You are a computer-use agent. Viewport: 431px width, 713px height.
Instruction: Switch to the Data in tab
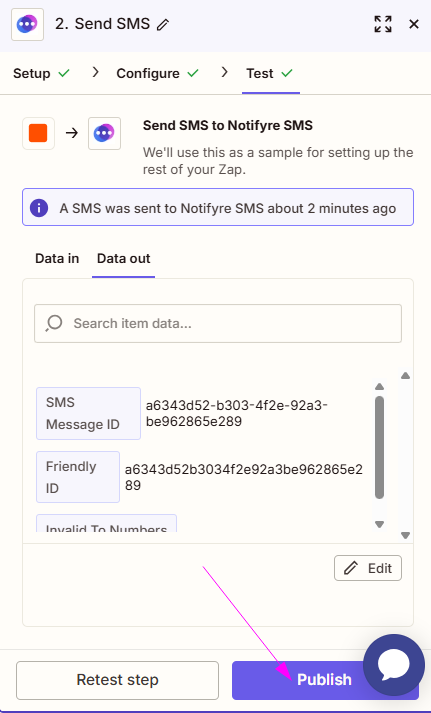[x=57, y=258]
